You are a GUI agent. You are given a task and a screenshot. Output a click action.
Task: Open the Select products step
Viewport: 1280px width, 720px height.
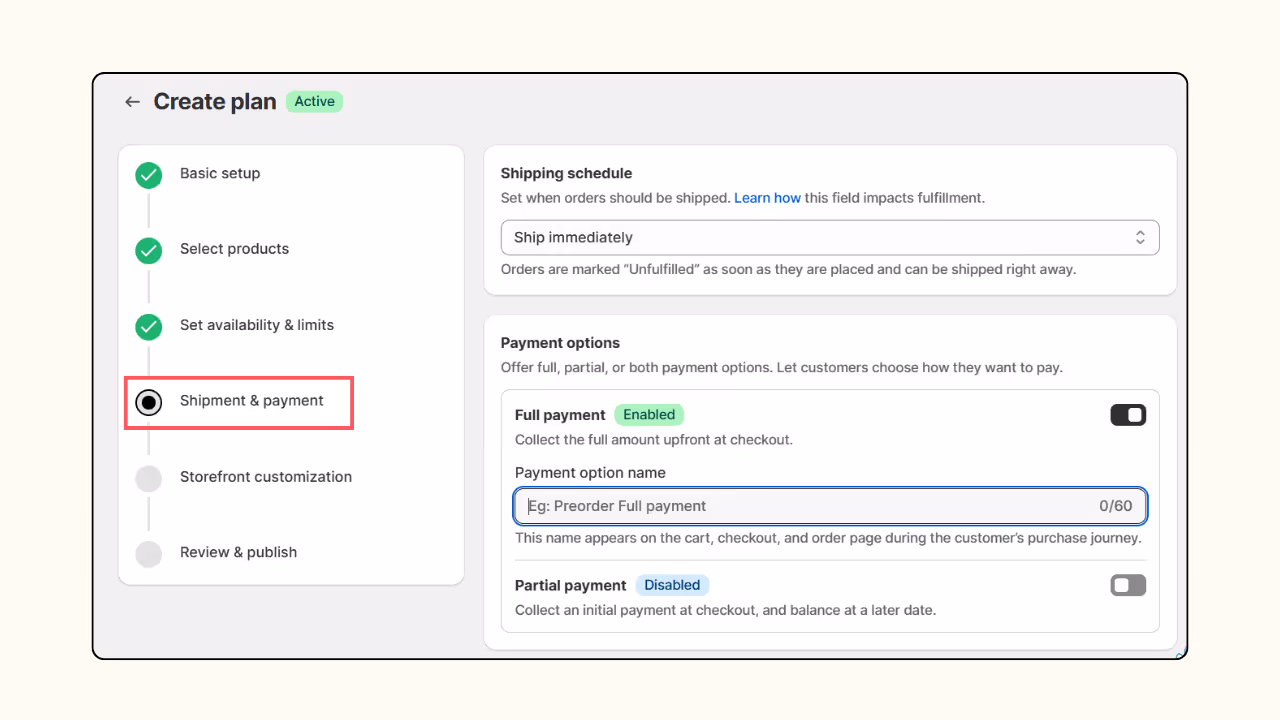coord(234,249)
